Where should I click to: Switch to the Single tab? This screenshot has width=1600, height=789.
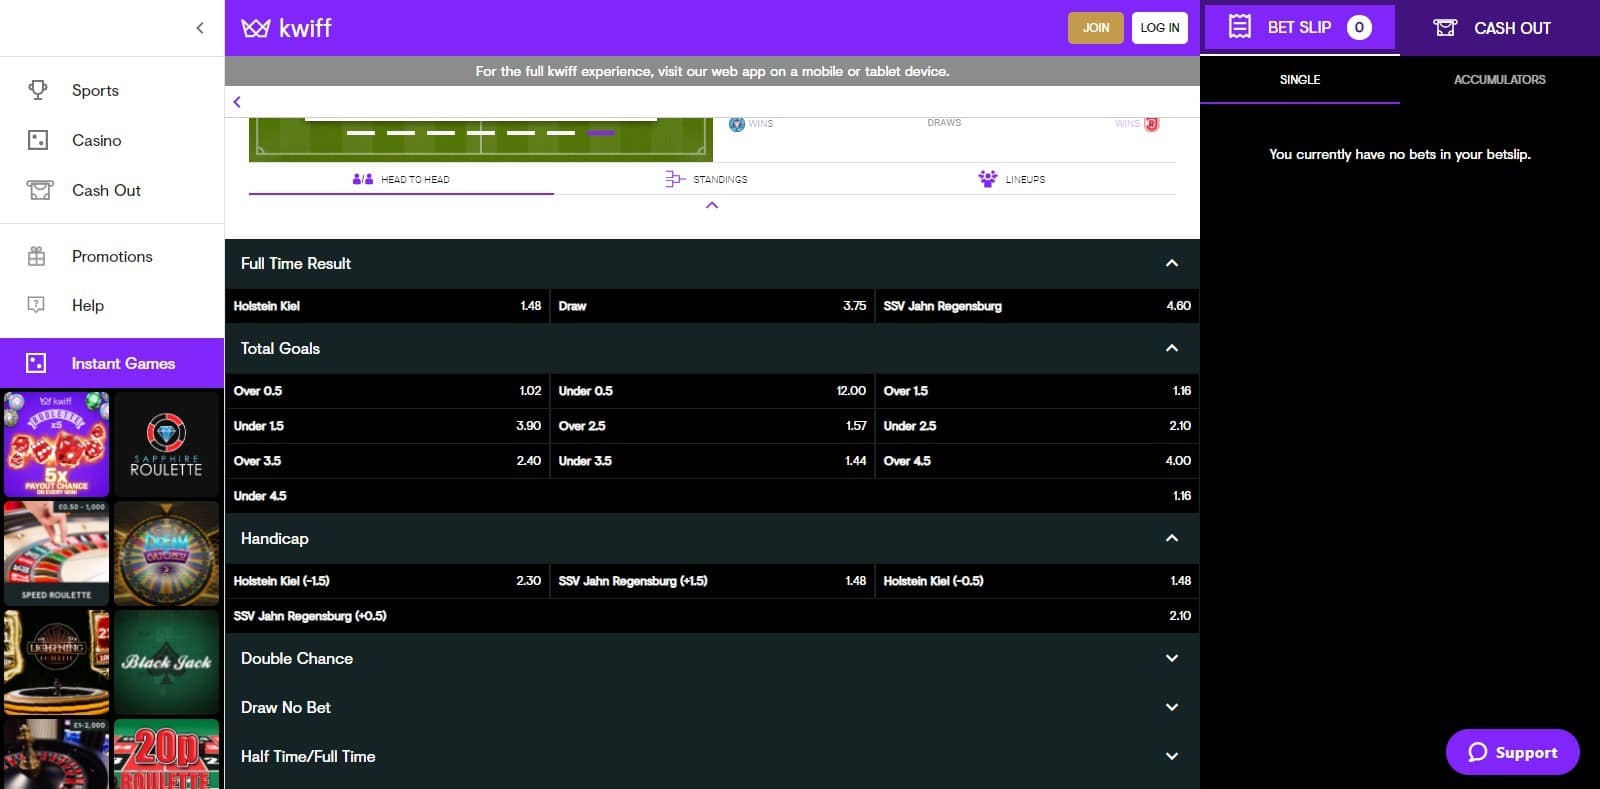1300,80
